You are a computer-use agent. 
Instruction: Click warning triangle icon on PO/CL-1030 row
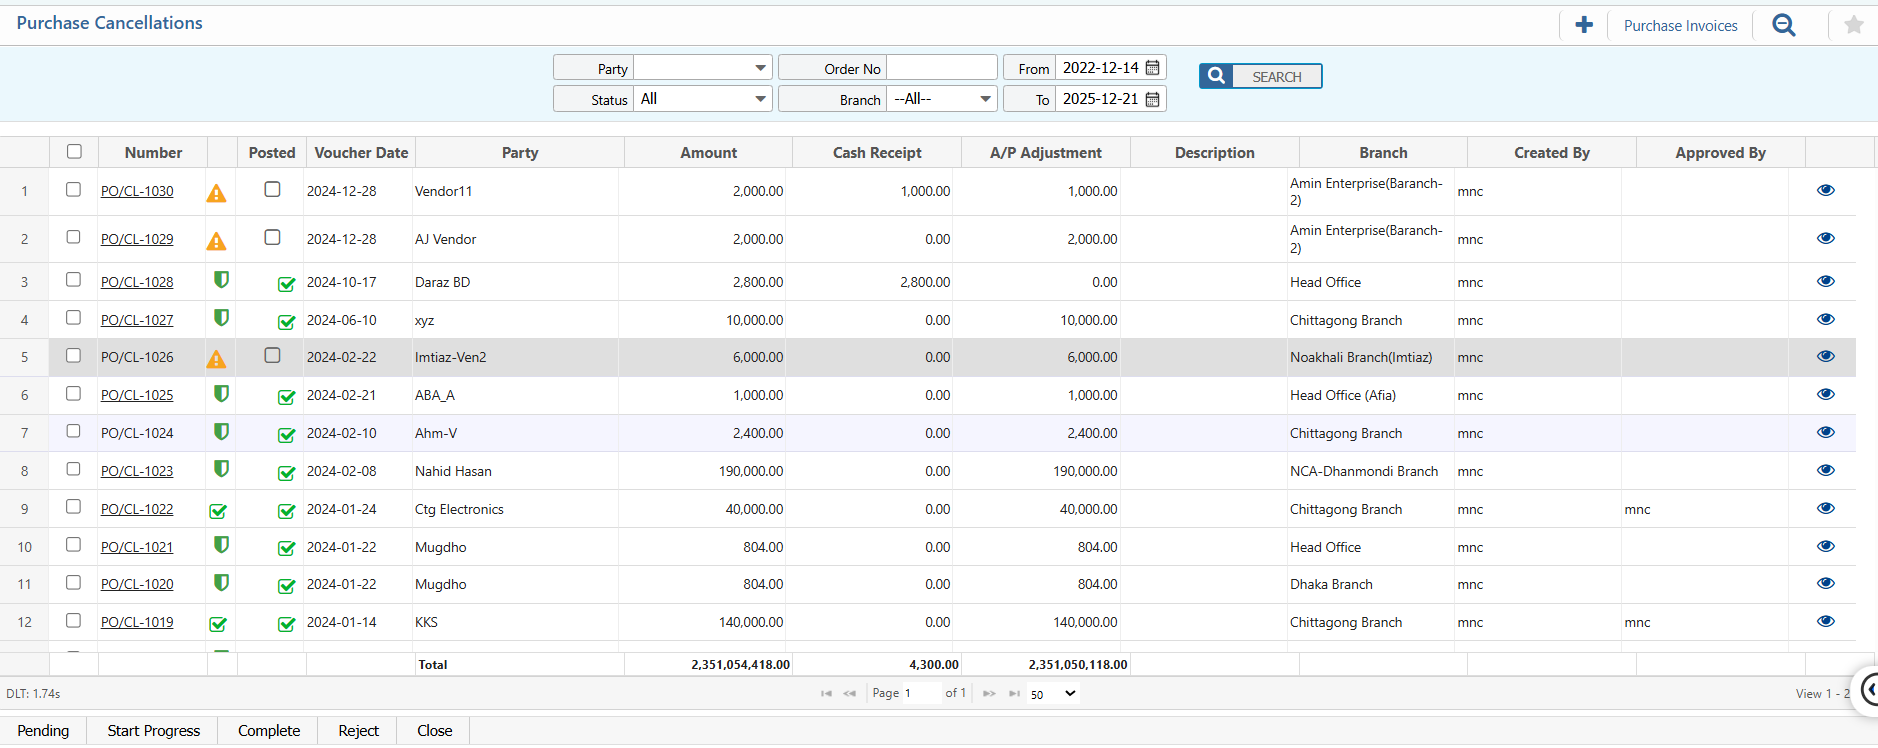point(216,193)
